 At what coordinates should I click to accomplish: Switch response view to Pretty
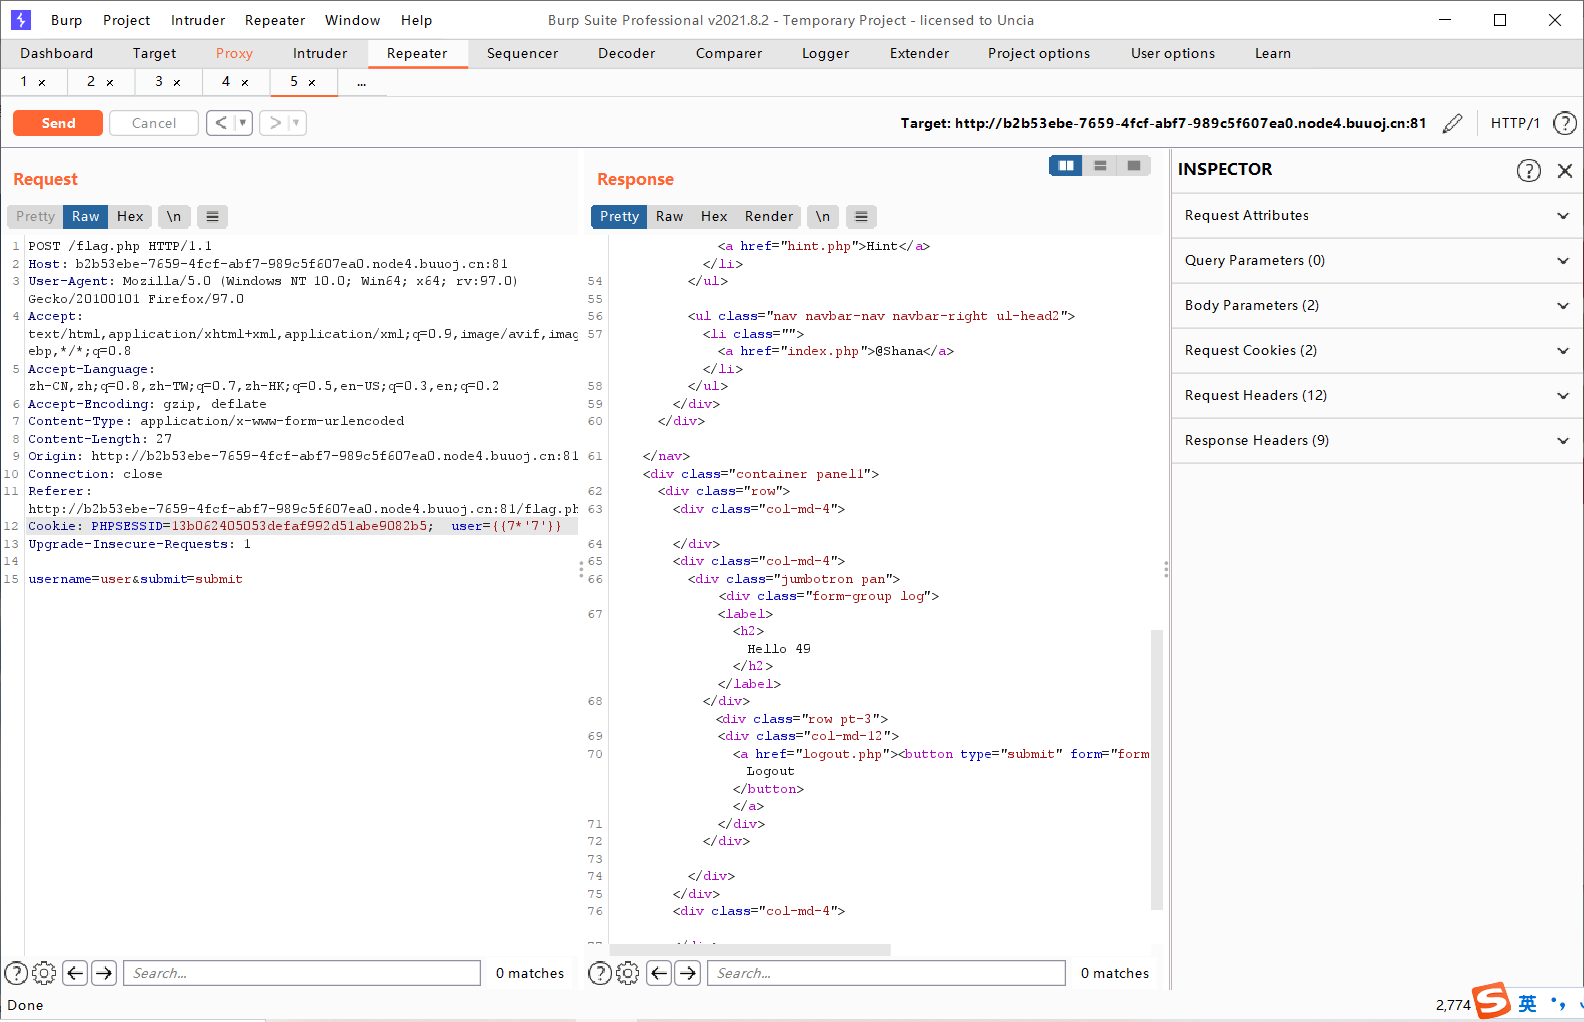point(619,216)
